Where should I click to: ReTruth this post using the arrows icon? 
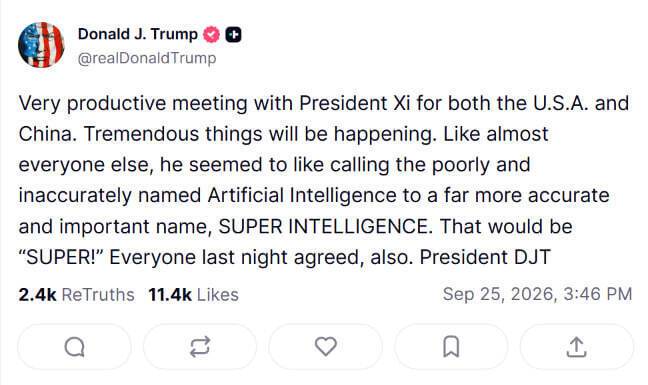[200, 347]
